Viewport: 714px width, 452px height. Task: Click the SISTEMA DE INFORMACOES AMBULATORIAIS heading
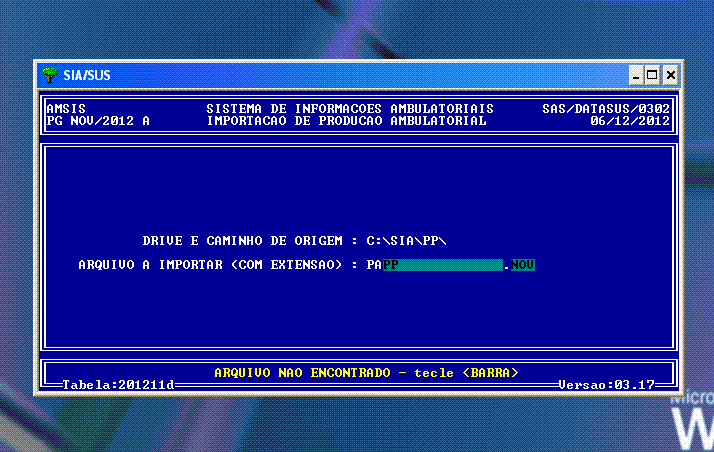[x=349, y=108]
